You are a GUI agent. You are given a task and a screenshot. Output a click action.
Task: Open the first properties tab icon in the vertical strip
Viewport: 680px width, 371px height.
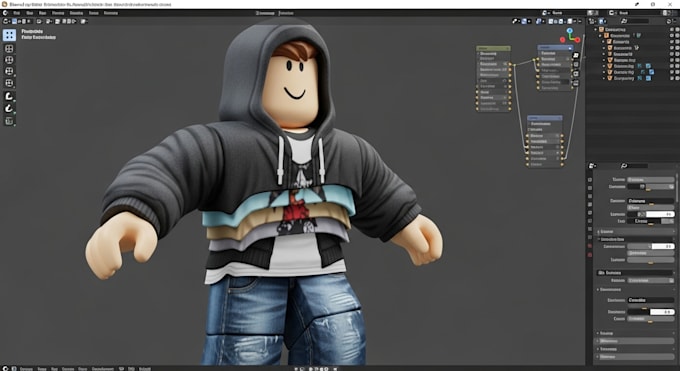590,180
